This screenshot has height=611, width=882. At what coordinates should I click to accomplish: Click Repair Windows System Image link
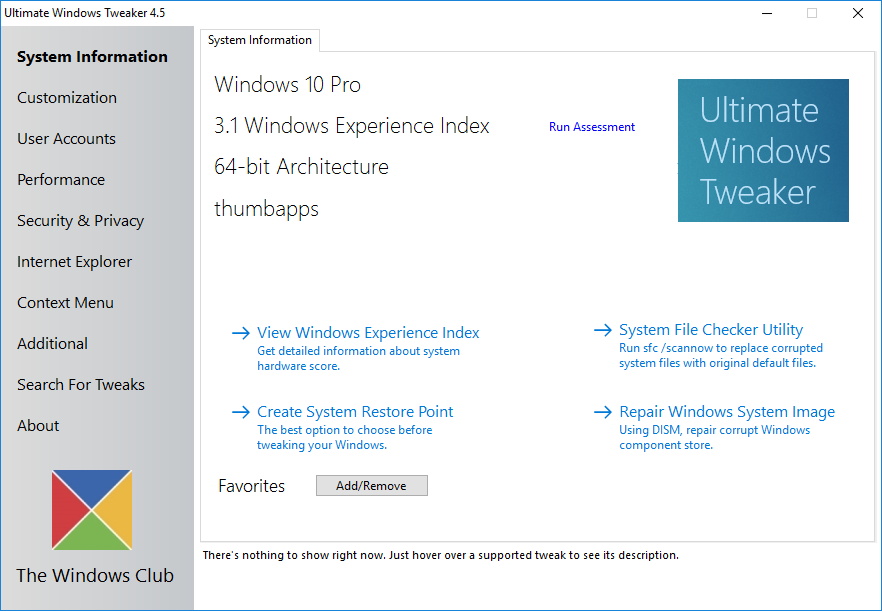(x=727, y=412)
